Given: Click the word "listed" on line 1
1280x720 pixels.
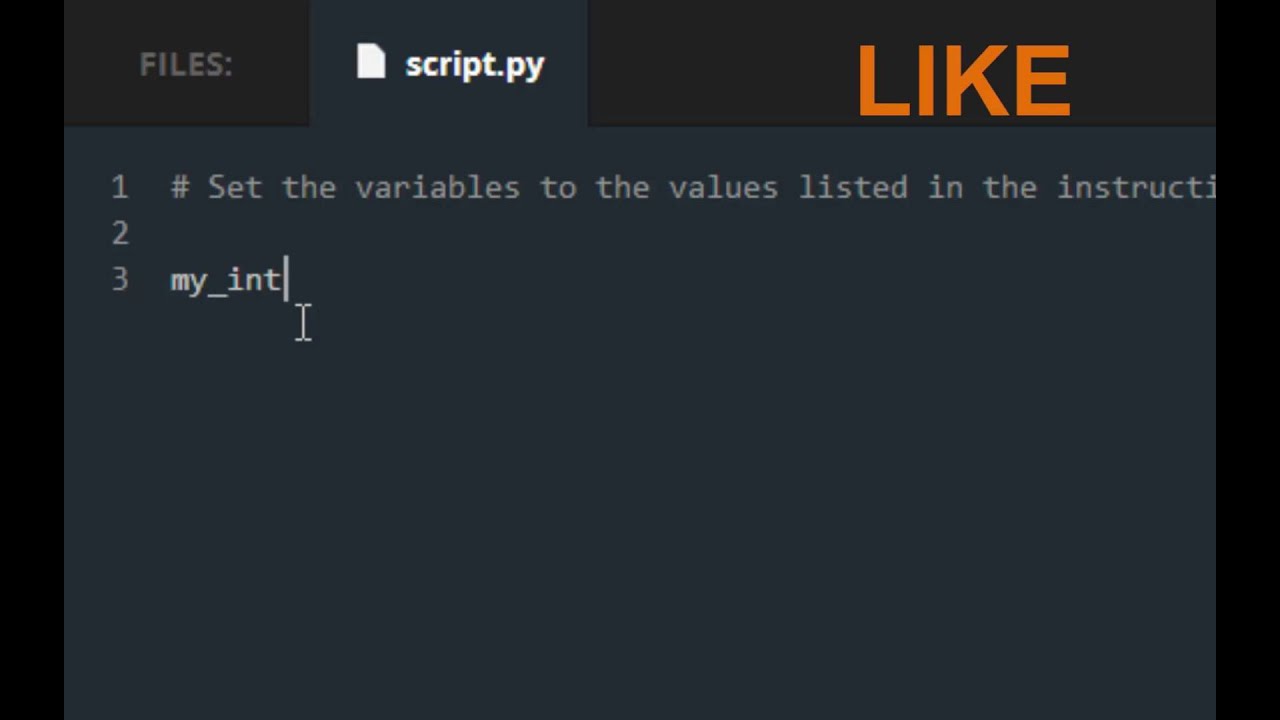Looking at the screenshot, I should point(853,187).
